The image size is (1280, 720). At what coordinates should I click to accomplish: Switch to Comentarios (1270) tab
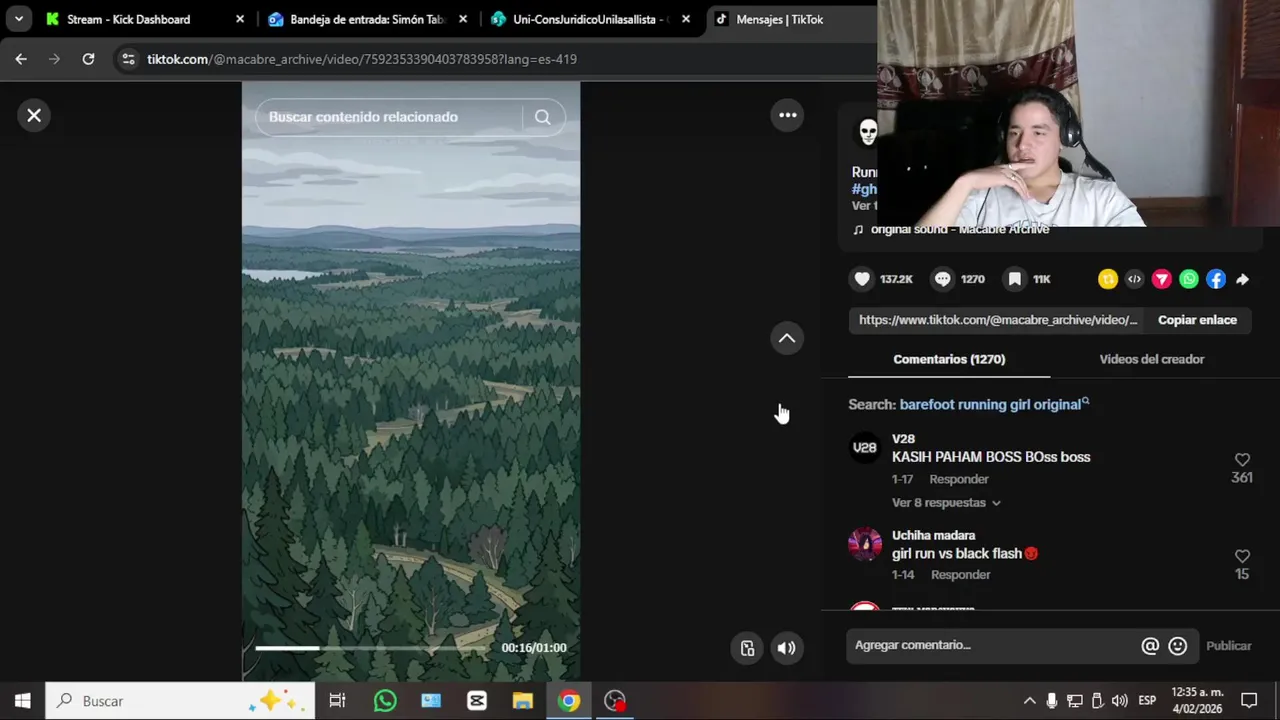coord(949,359)
